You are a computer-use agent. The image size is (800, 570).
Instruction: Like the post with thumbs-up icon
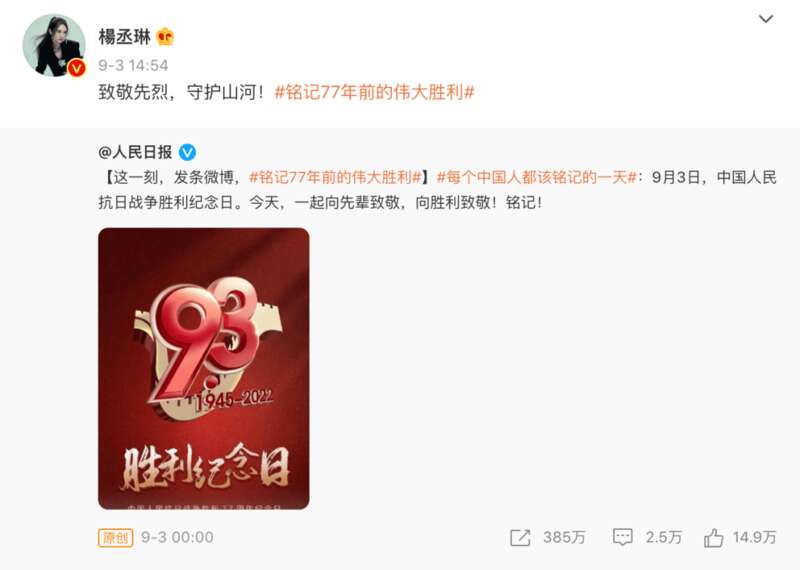(x=713, y=537)
